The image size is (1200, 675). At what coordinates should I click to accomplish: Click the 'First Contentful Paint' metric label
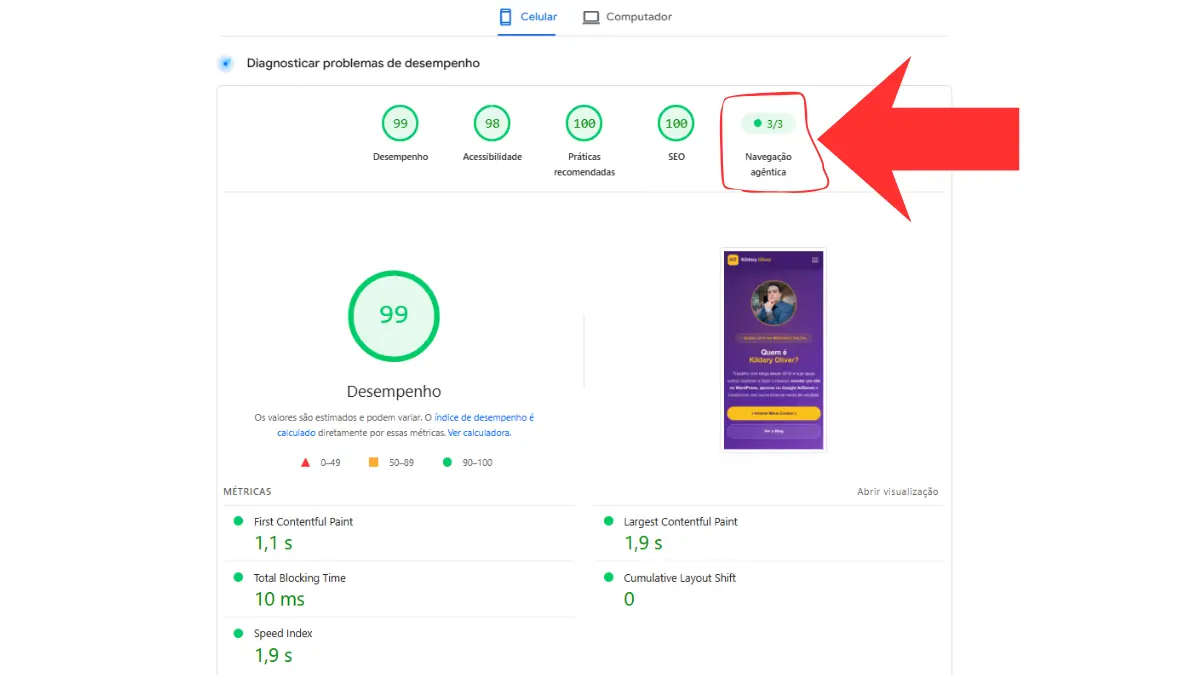click(x=303, y=522)
